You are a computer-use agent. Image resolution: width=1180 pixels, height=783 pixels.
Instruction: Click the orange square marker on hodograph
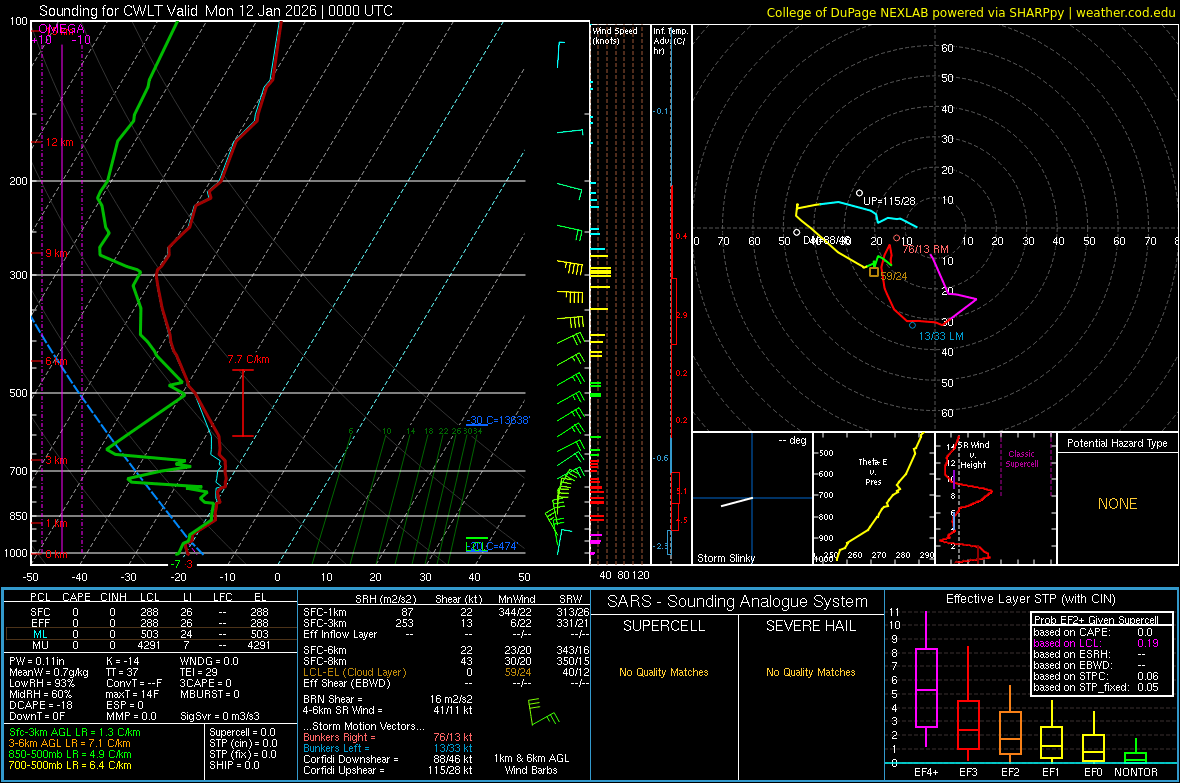874,272
